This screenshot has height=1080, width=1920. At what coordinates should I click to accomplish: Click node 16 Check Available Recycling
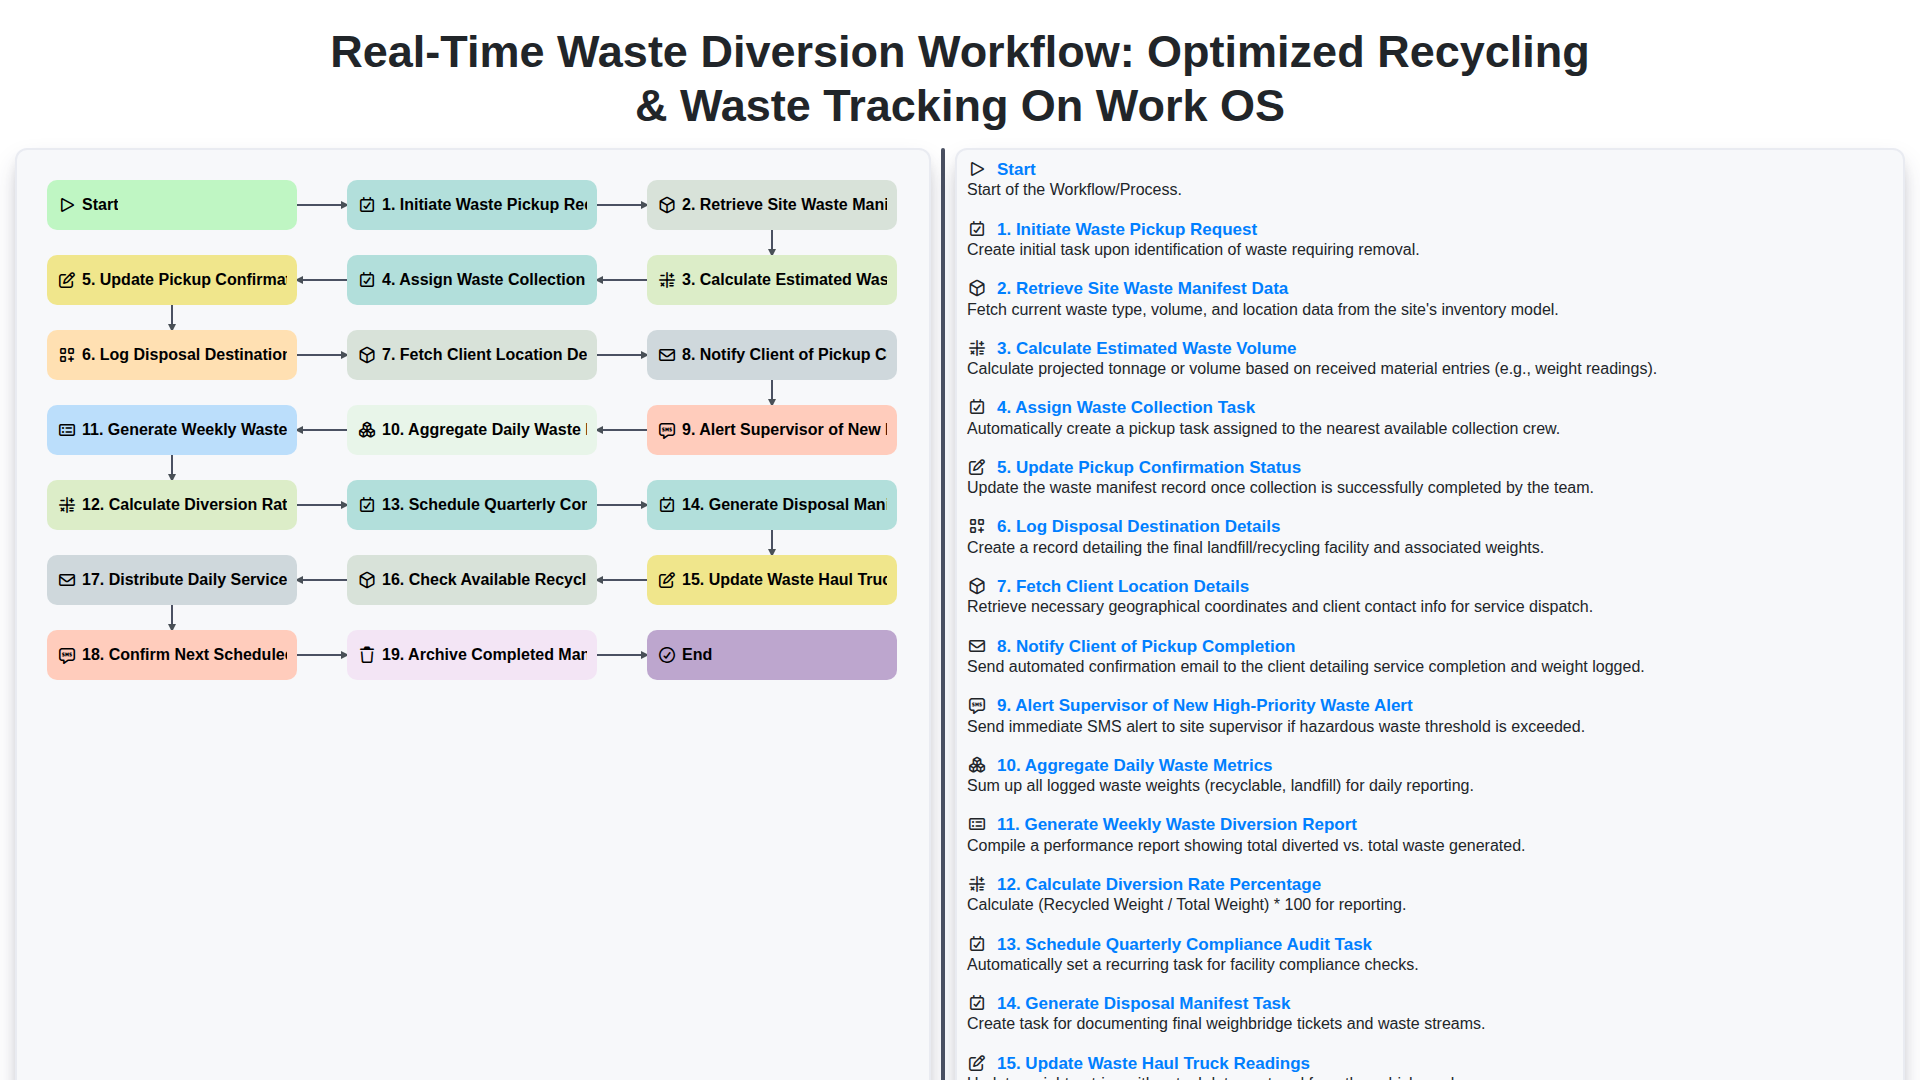pyautogui.click(x=471, y=580)
